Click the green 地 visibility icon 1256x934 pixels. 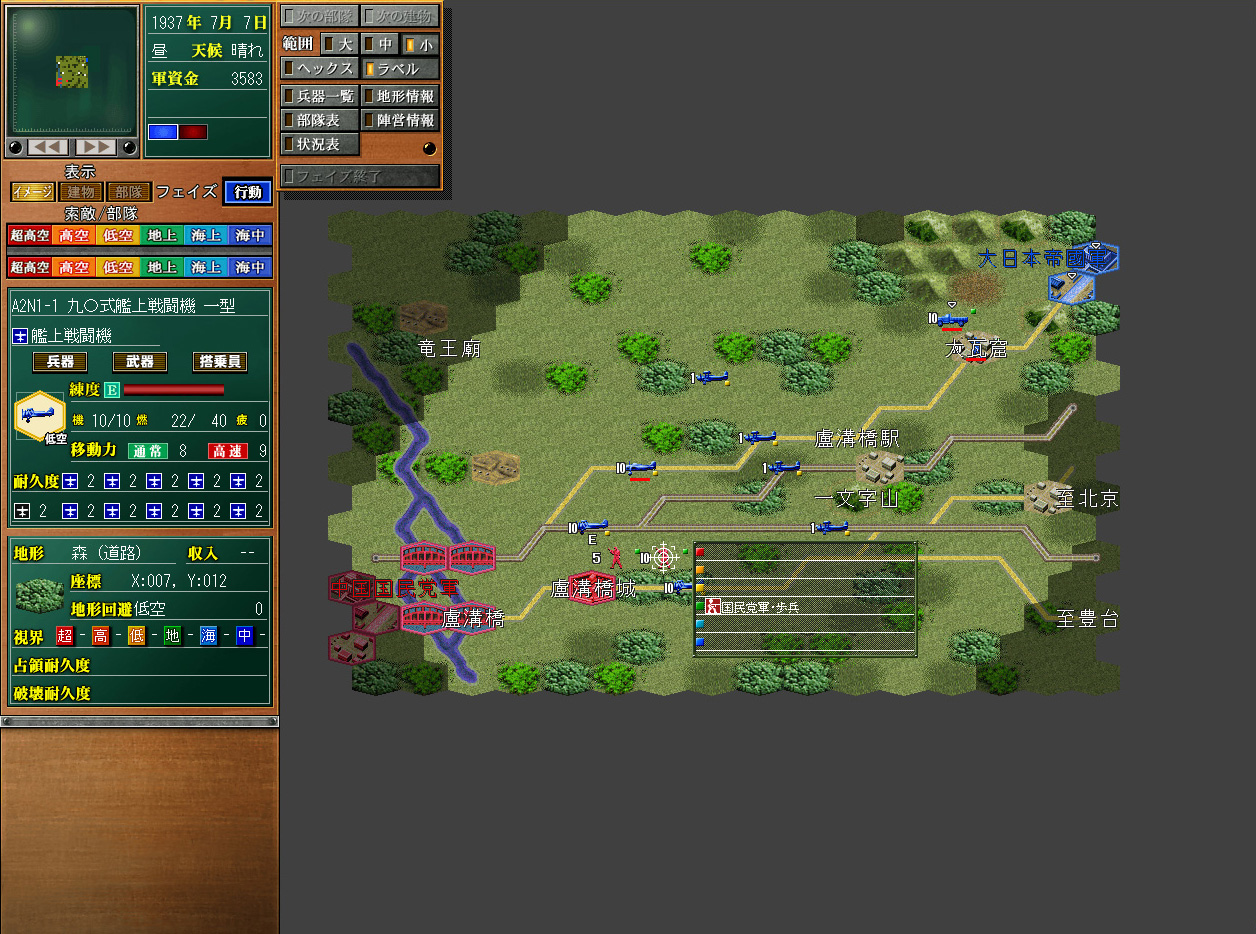coord(172,635)
